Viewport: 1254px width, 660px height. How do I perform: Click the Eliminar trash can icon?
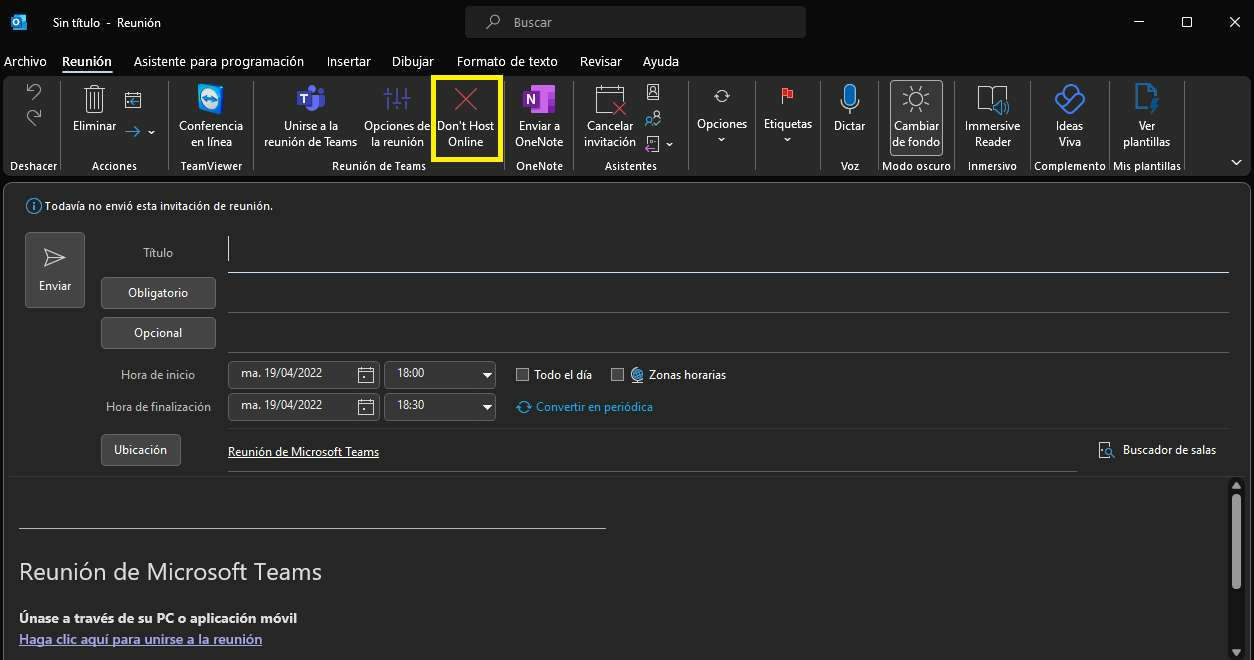94,99
